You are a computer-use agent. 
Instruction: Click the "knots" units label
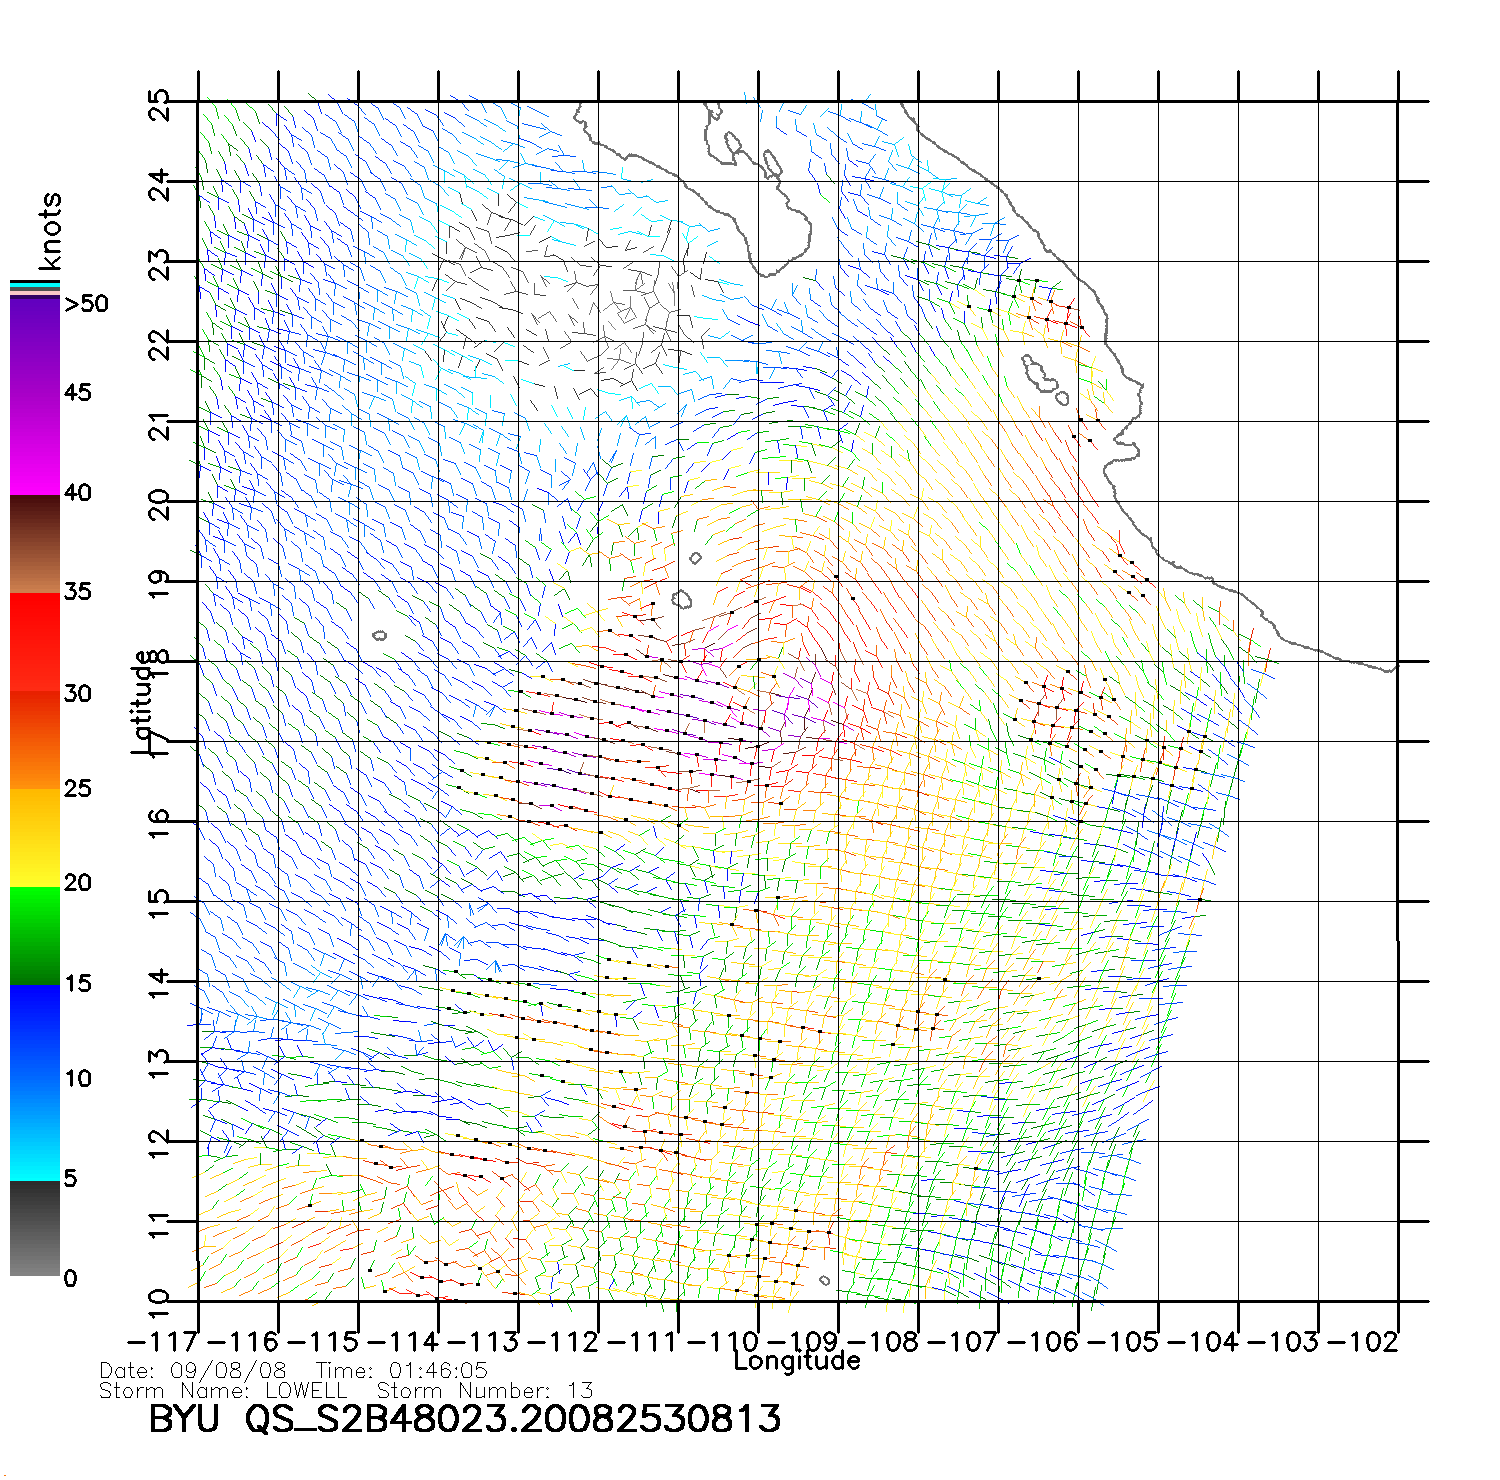50,231
